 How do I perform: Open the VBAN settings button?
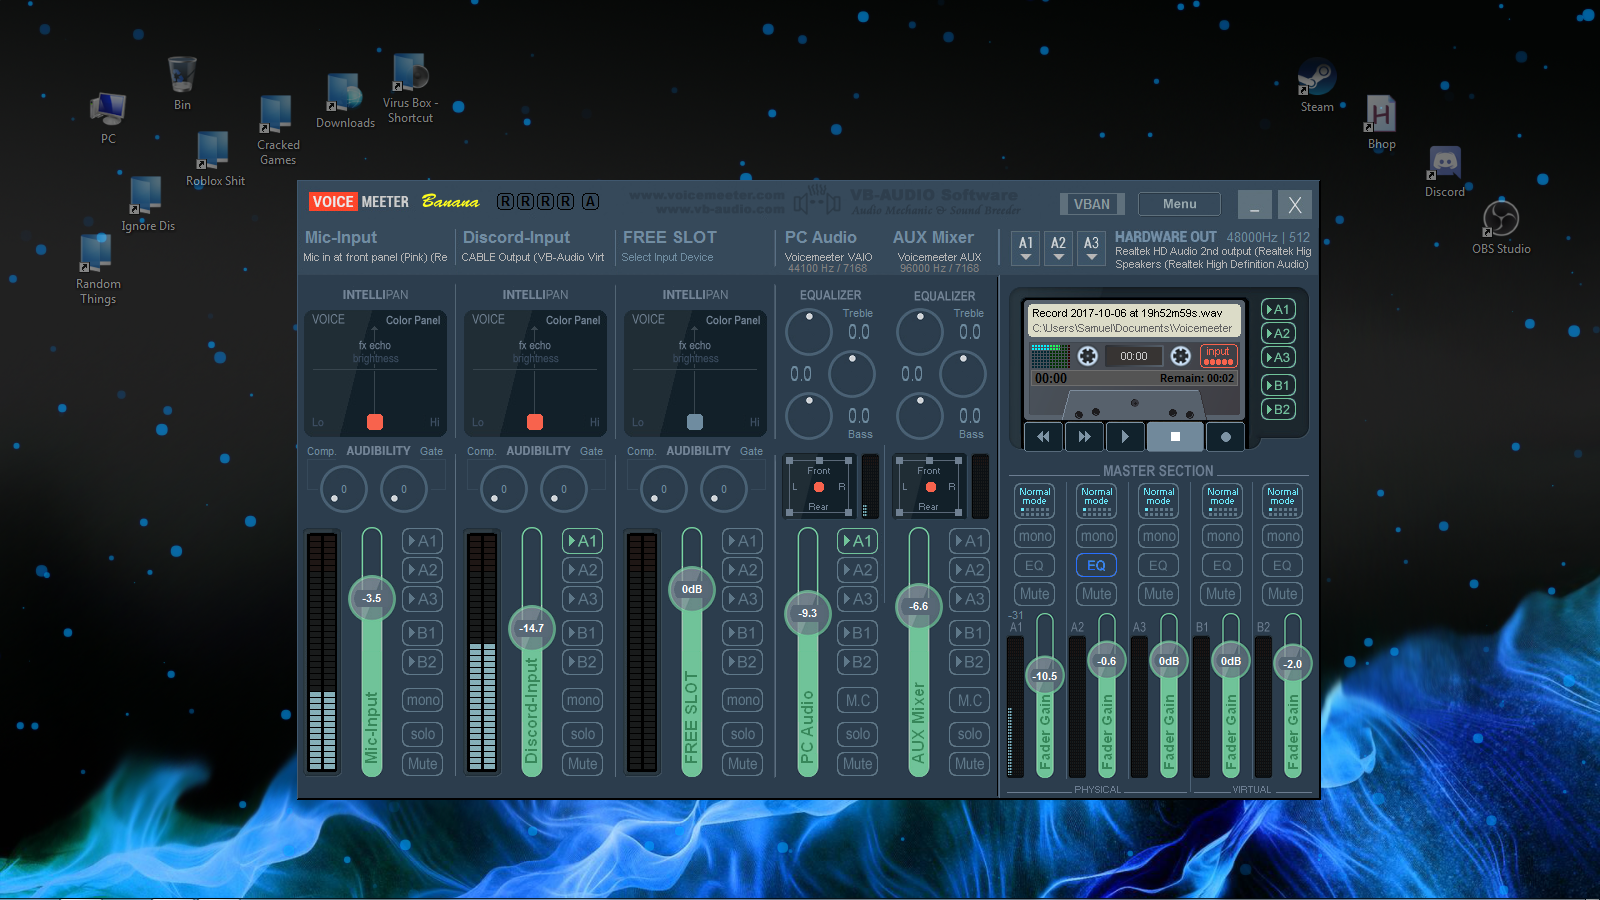[1092, 204]
